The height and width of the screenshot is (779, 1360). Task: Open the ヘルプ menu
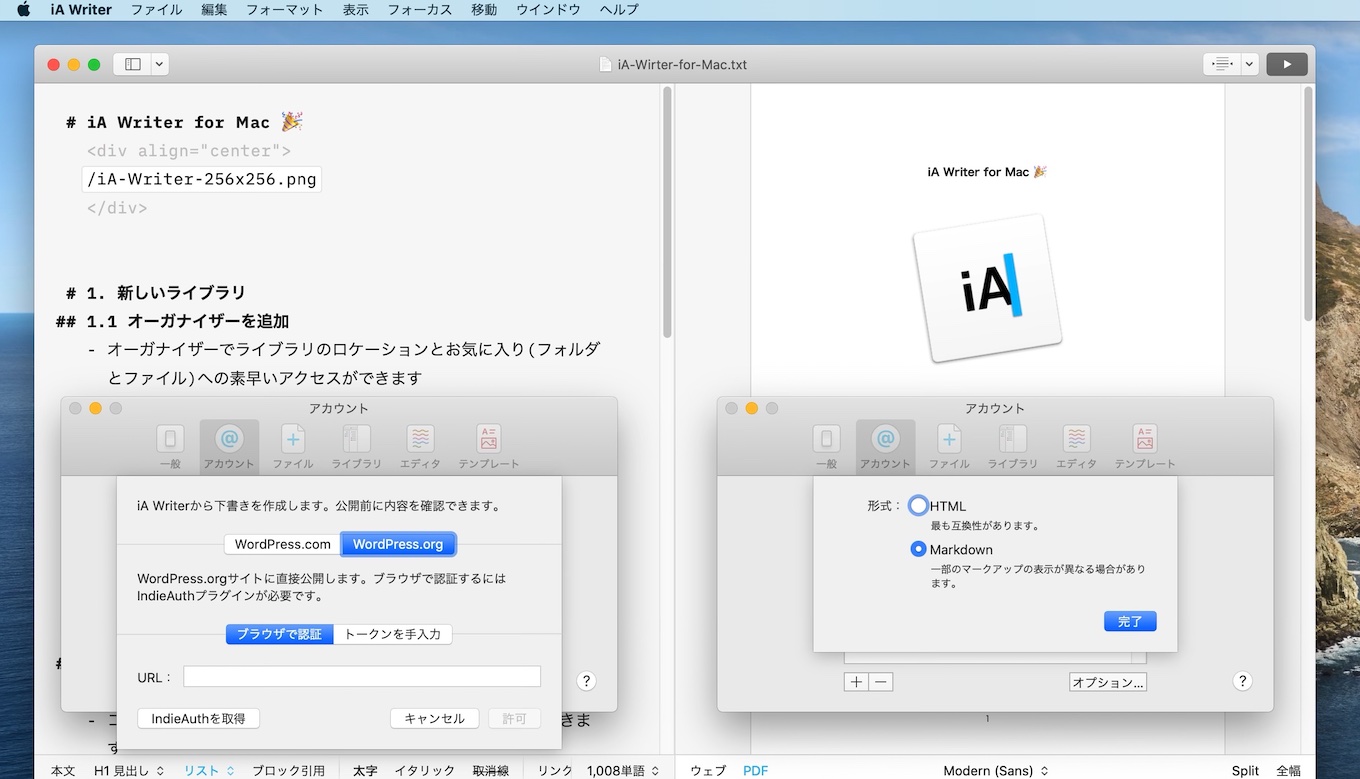tap(618, 9)
